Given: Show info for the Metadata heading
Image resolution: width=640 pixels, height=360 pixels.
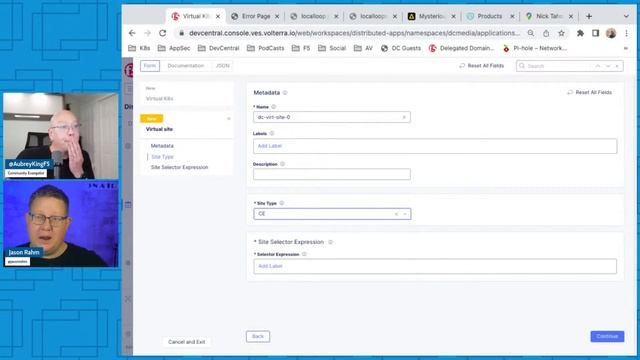Looking at the screenshot, I should tap(285, 93).
